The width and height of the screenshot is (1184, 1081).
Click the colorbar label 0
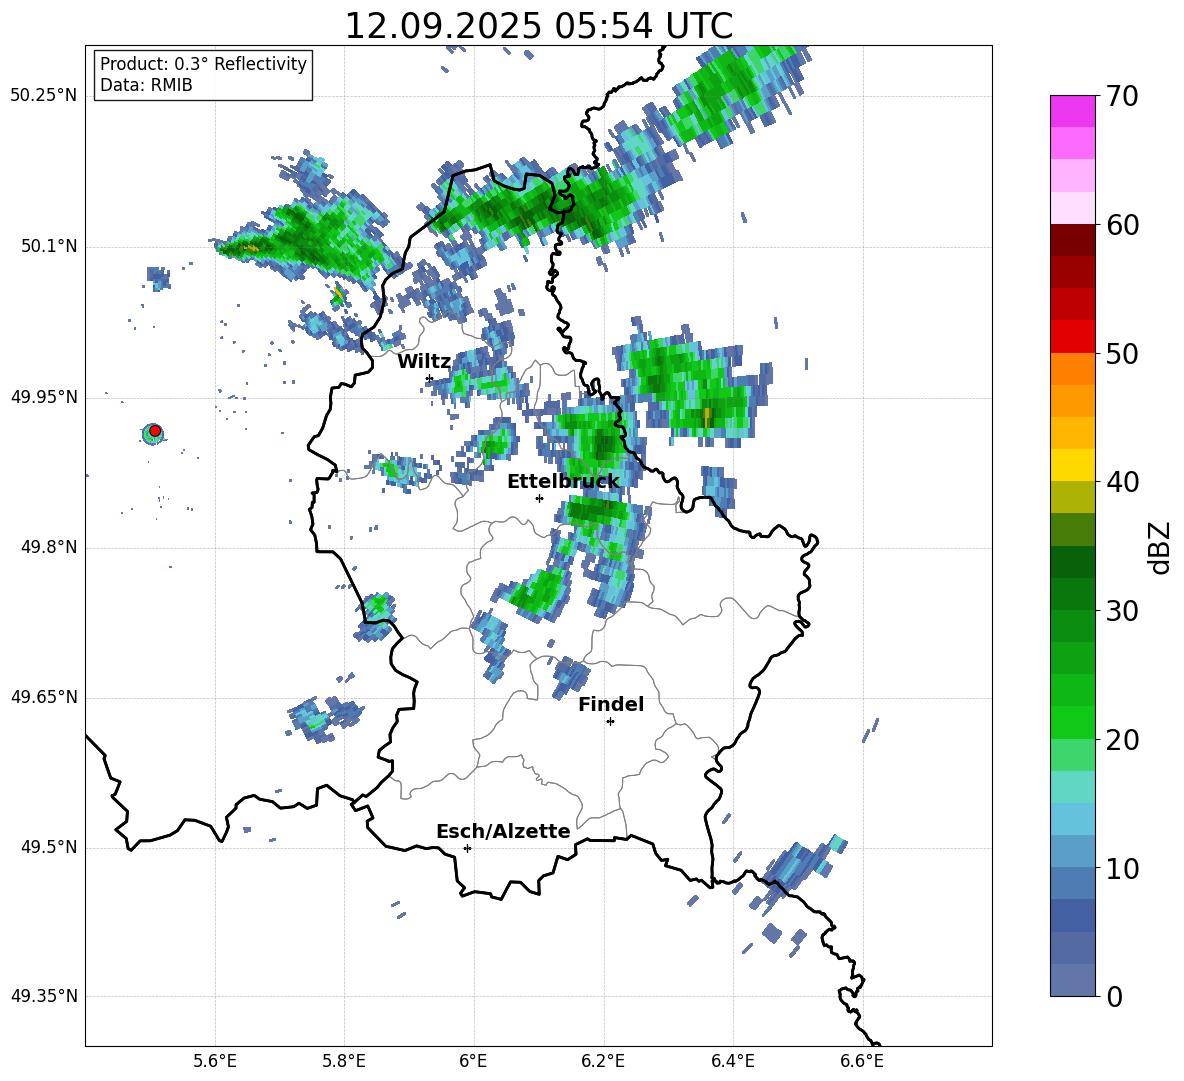pos(1114,996)
